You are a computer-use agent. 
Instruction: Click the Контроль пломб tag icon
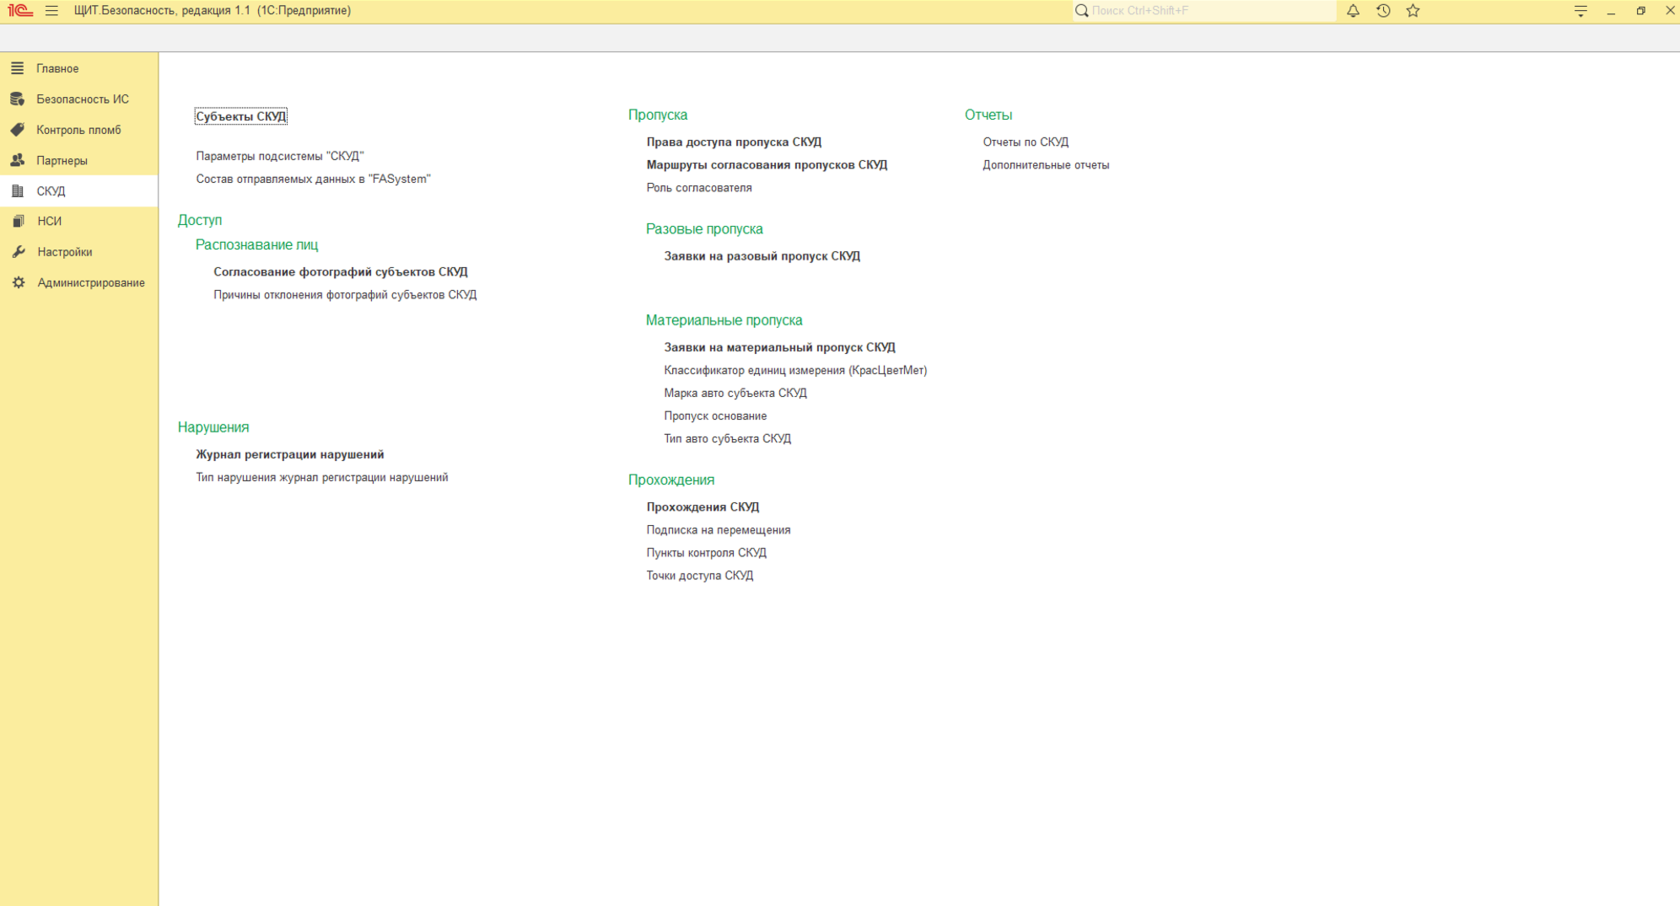tap(18, 130)
